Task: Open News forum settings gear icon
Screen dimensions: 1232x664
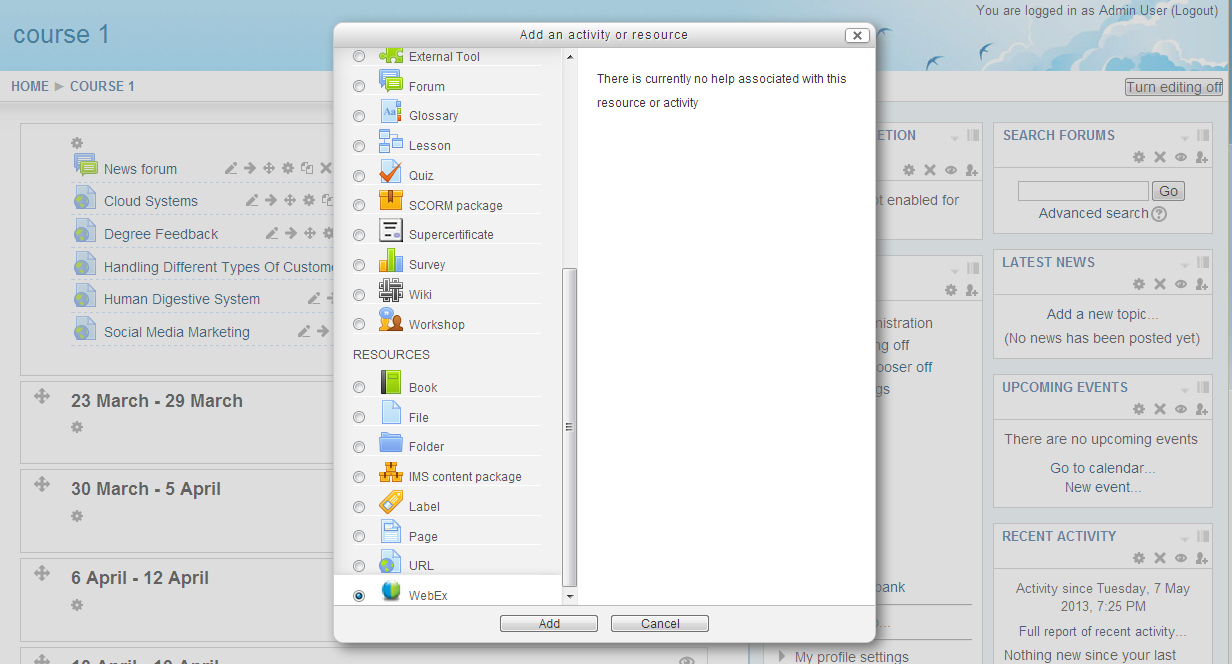Action: point(288,169)
